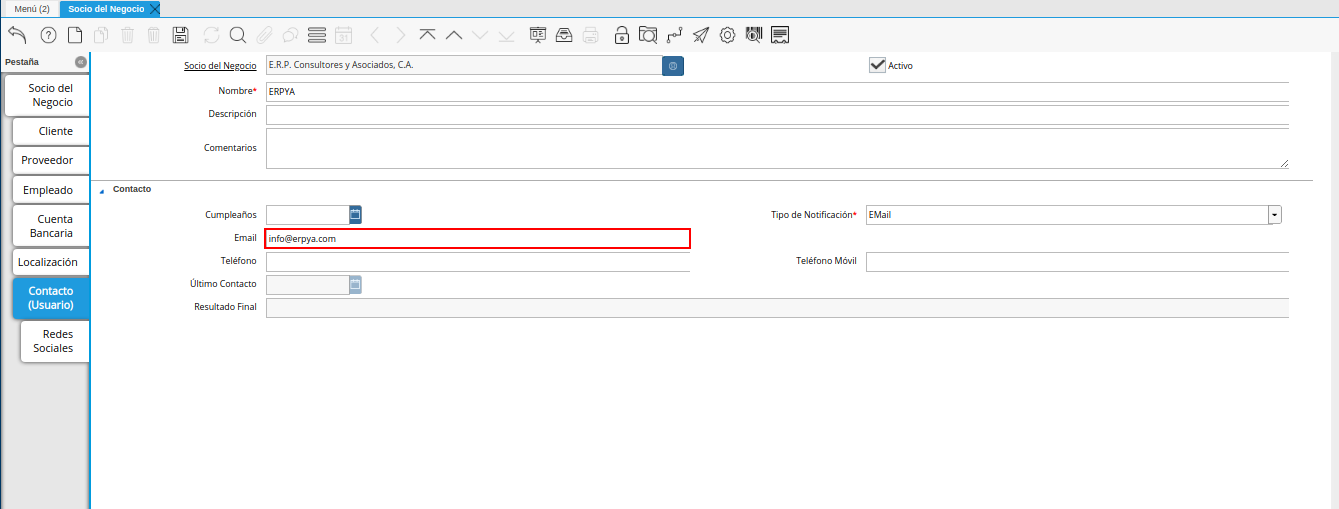Image resolution: width=1339 pixels, height=509 pixels.
Task: Click the attachment paperclip icon
Action: click(x=264, y=36)
